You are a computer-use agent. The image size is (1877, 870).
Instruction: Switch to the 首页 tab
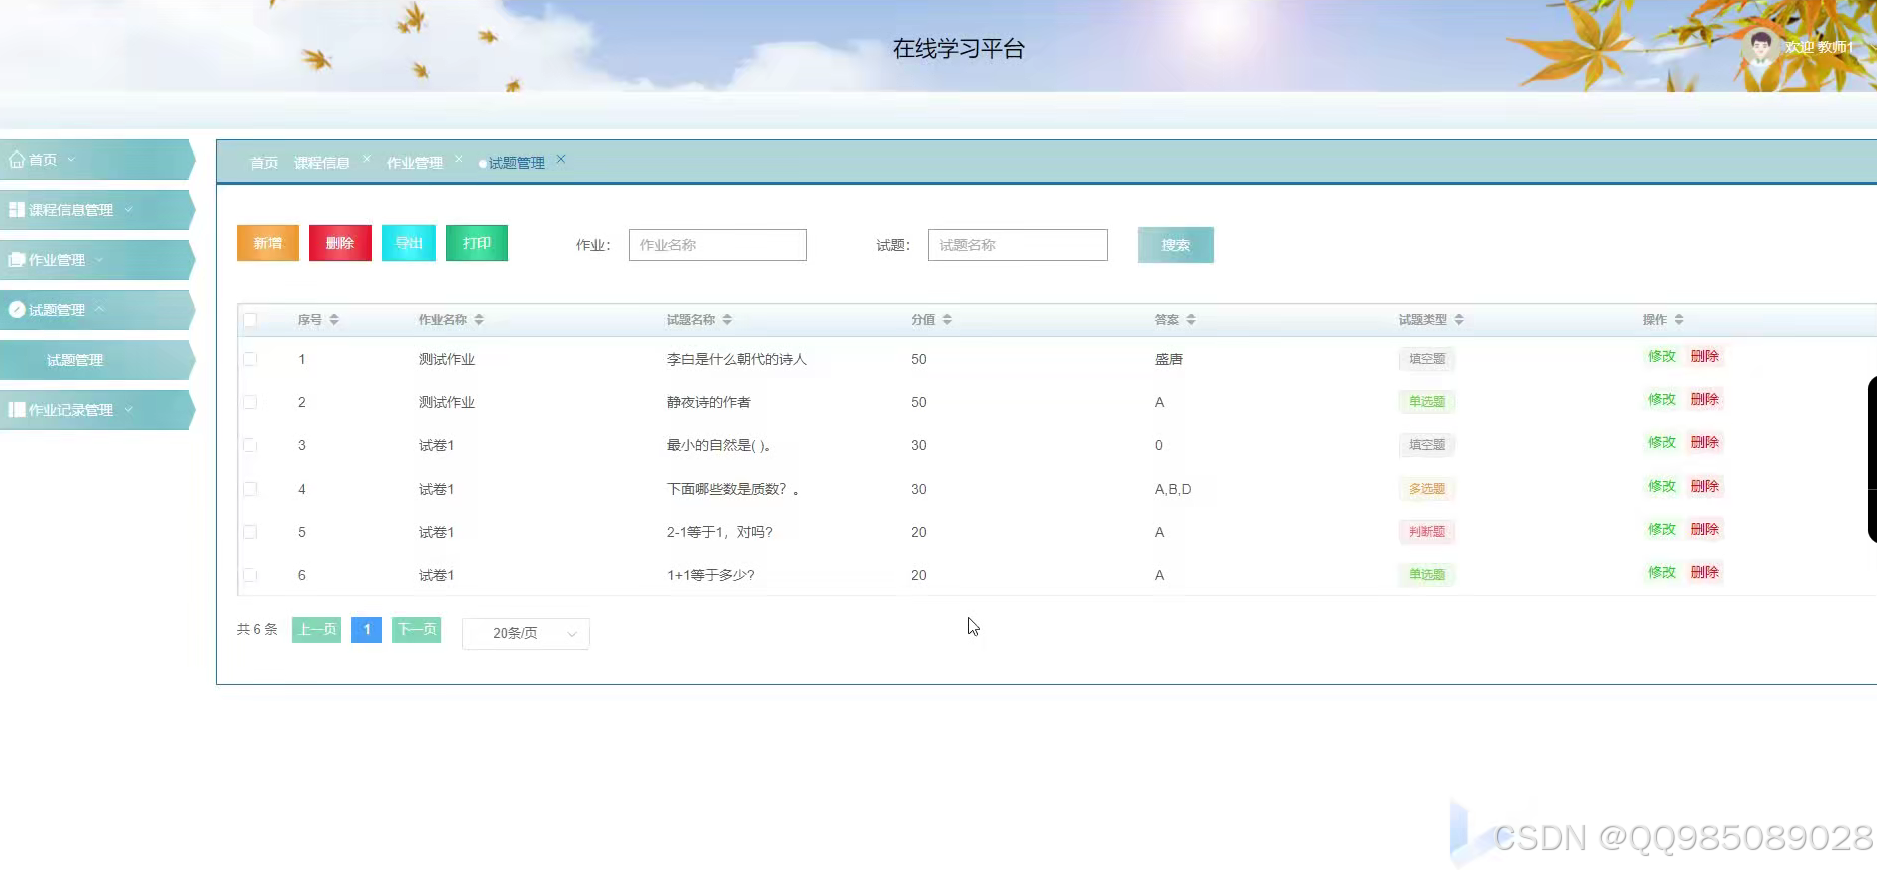pyautogui.click(x=264, y=163)
